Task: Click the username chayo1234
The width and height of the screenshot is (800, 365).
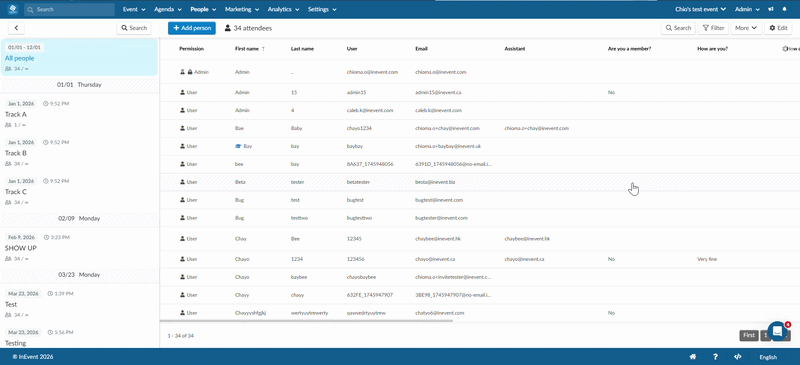Action: 359,128
